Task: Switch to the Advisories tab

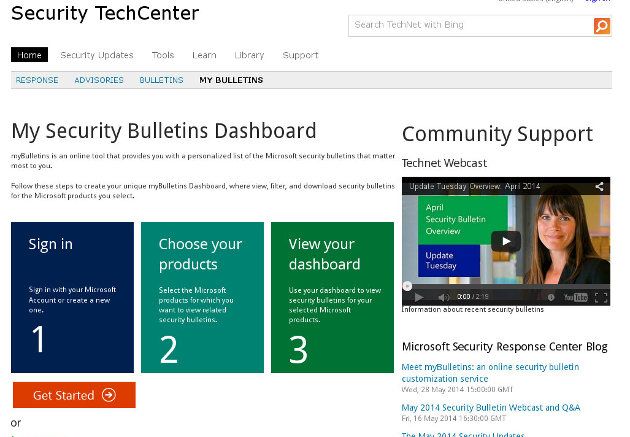Action: 99,80
